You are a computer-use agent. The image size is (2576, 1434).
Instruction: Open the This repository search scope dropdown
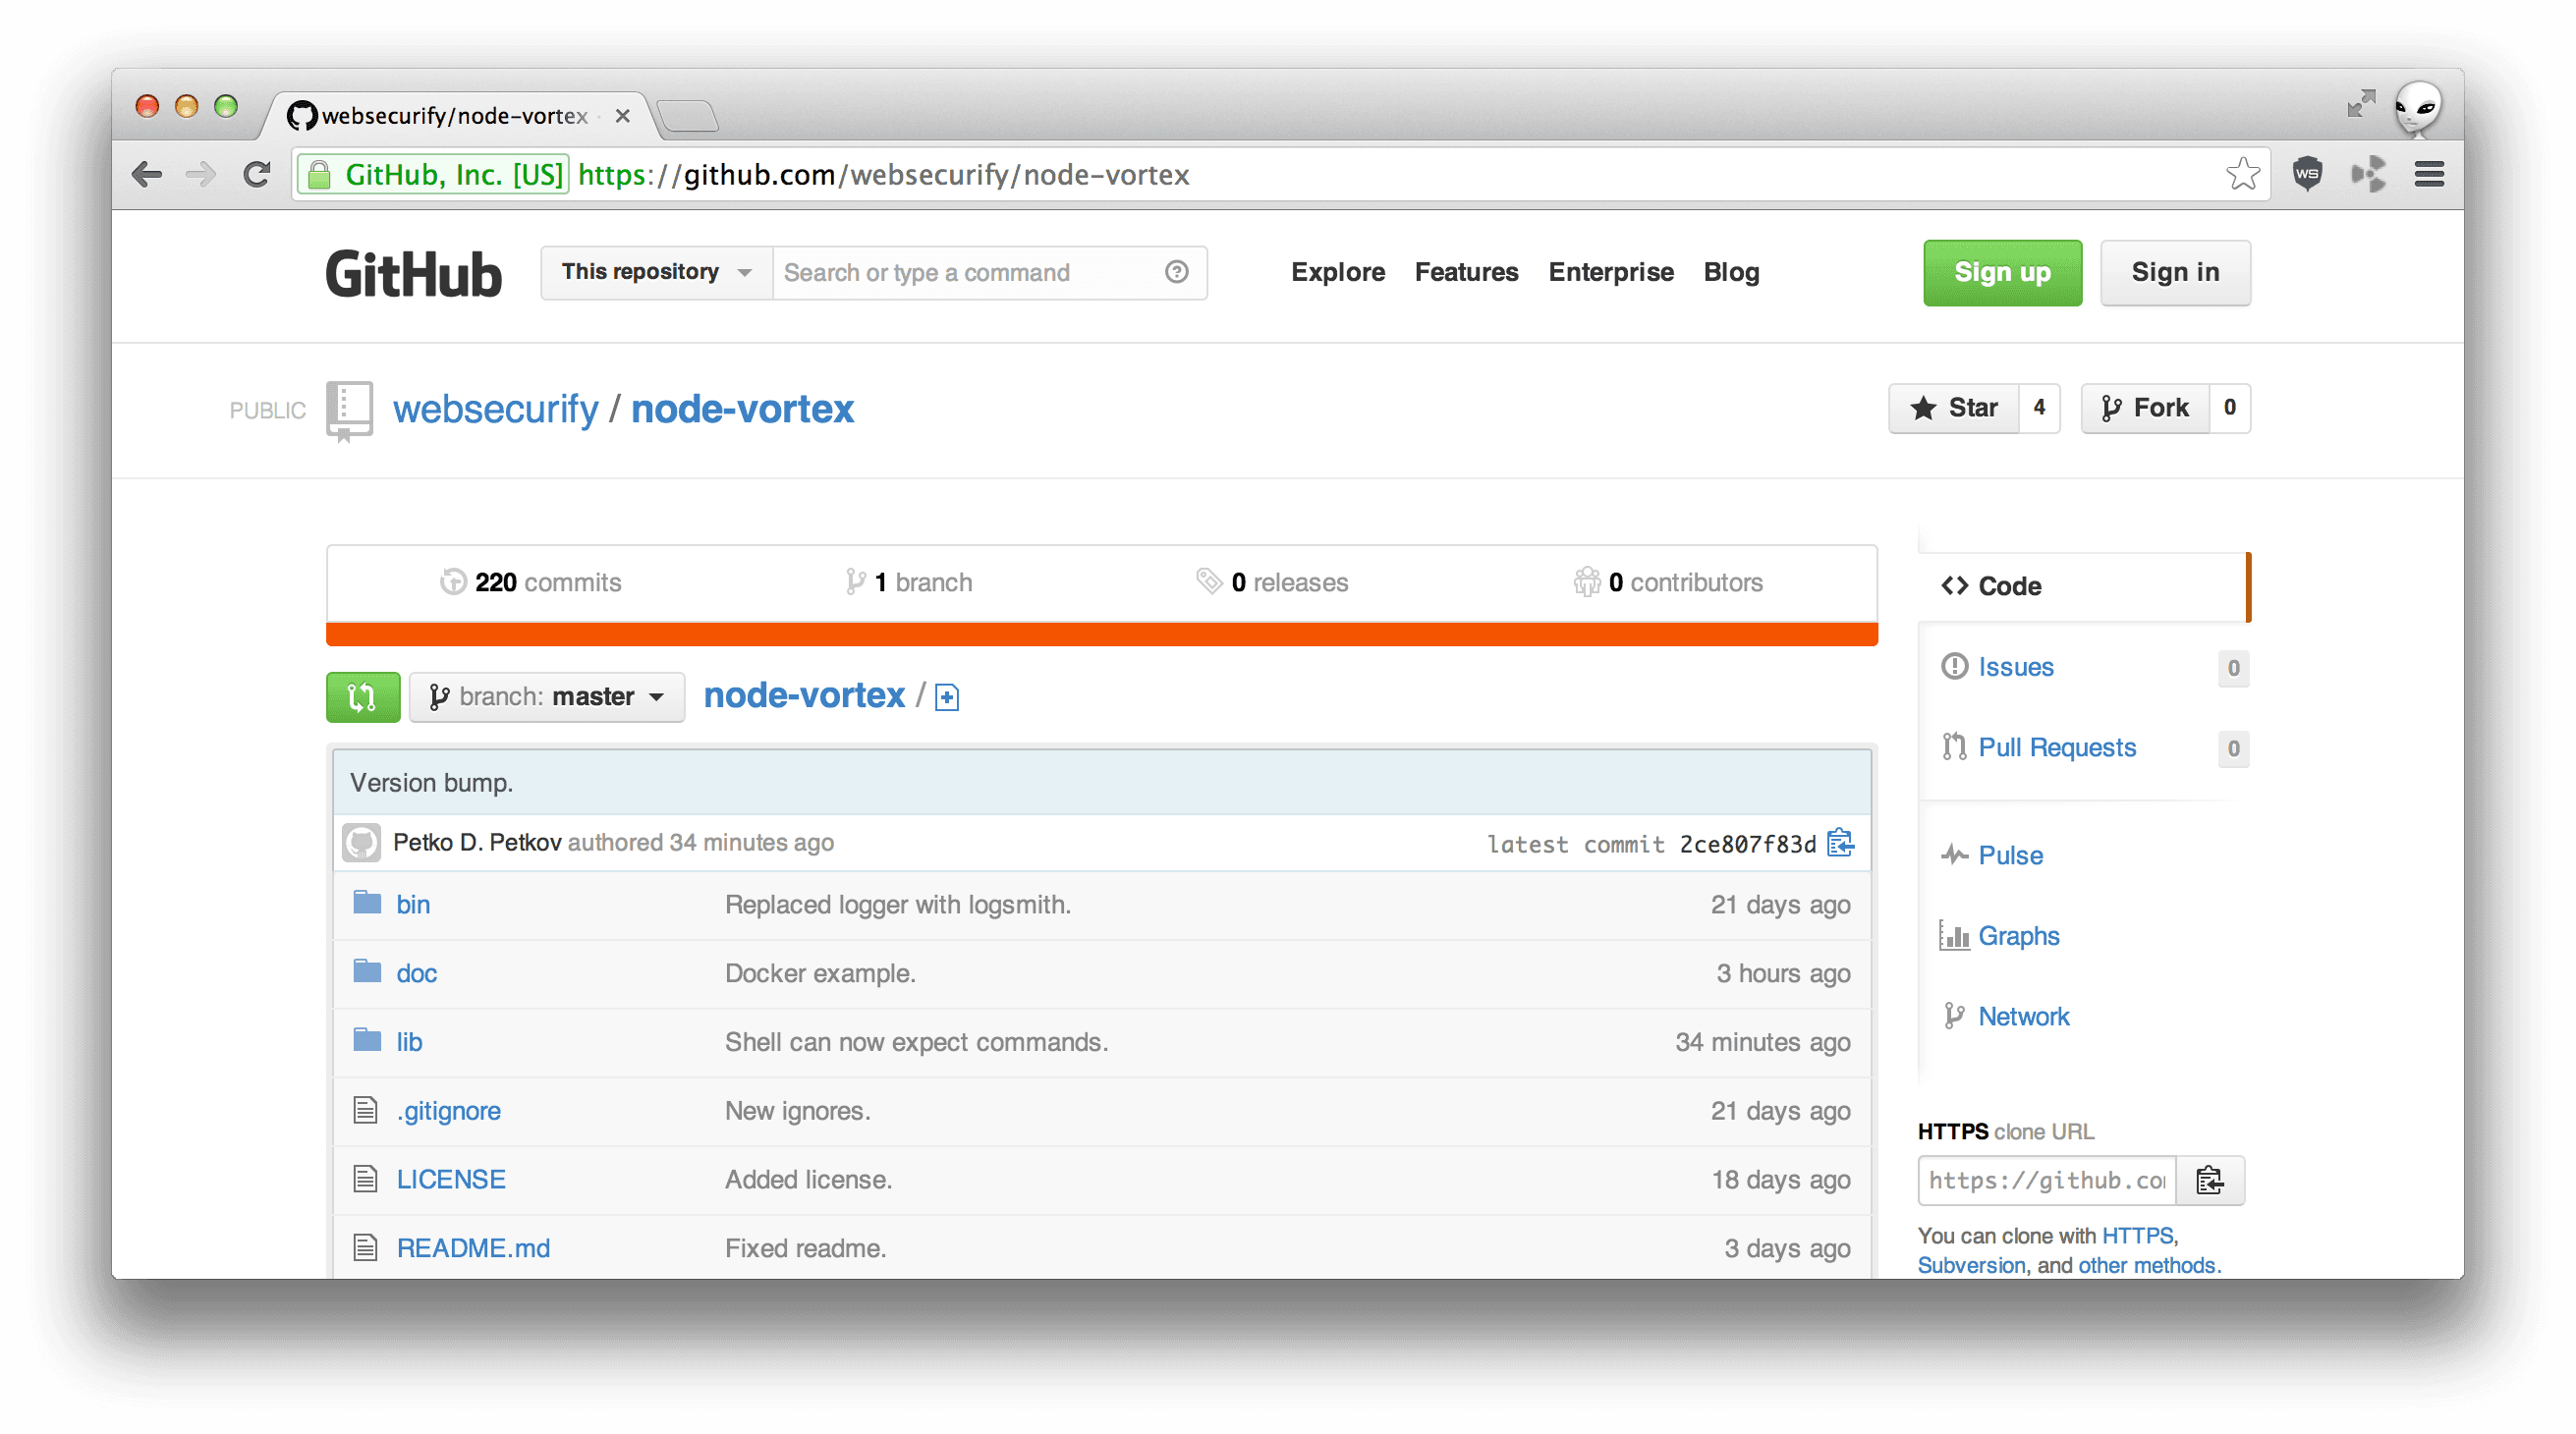pos(656,272)
